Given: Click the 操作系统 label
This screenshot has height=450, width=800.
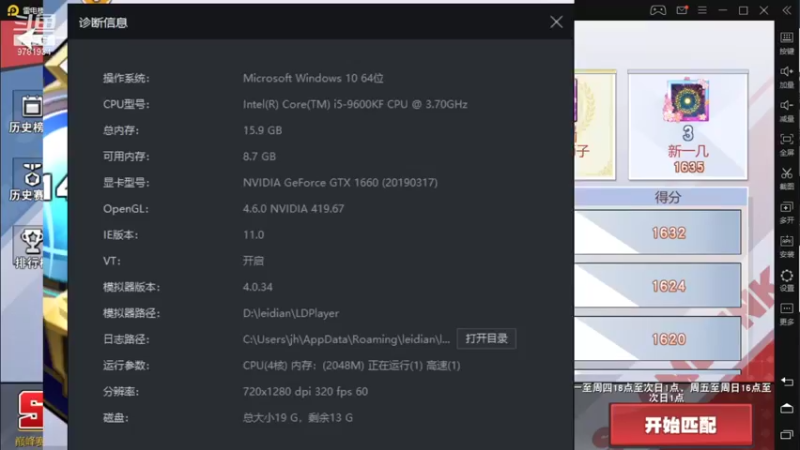Looking at the screenshot, I should 126,79.
